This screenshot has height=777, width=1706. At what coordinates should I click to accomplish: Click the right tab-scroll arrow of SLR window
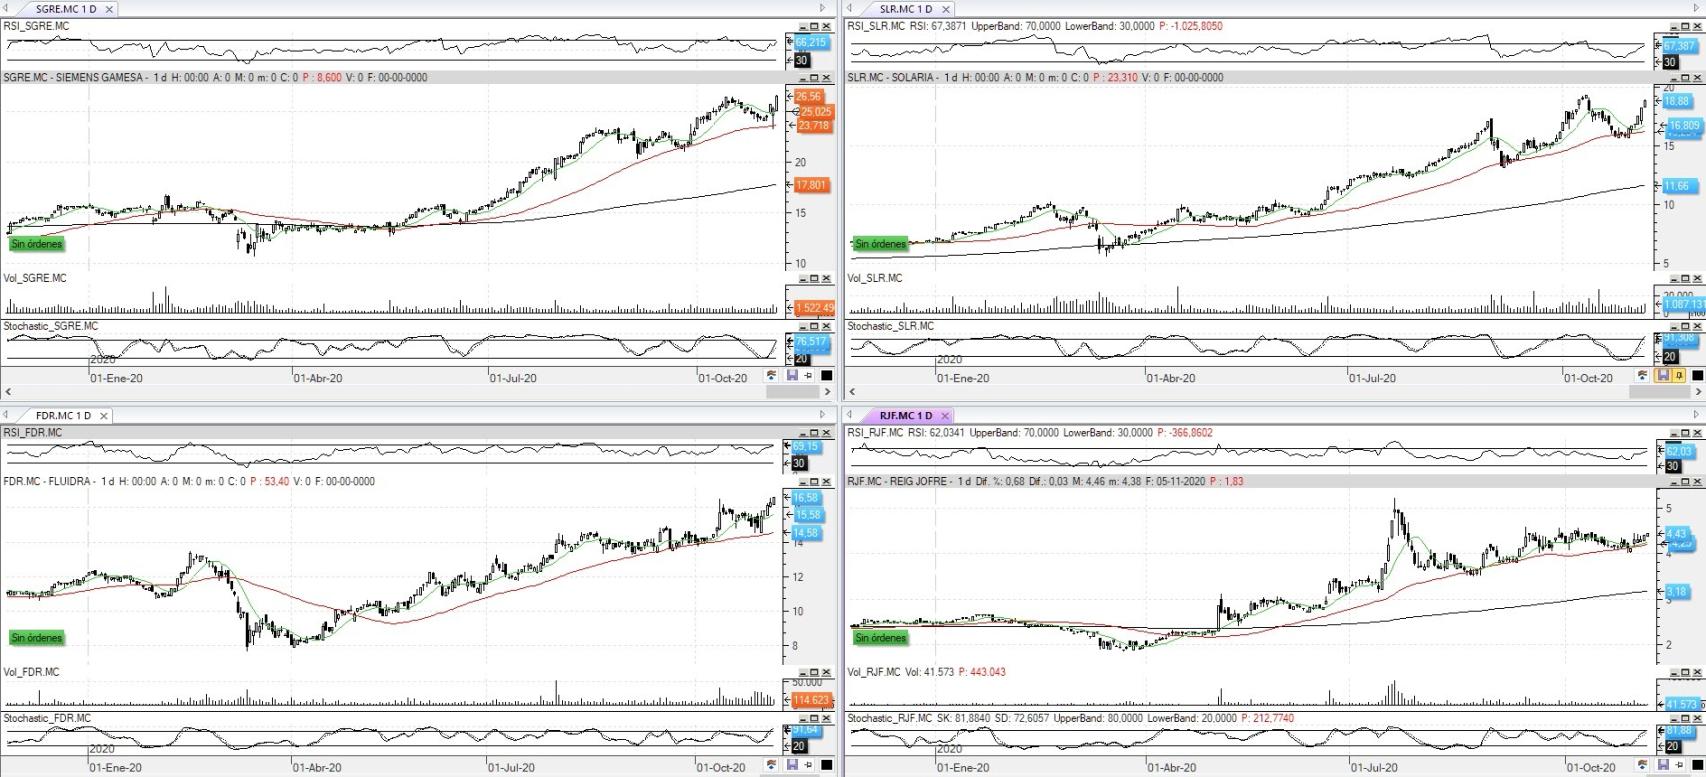point(1697,9)
